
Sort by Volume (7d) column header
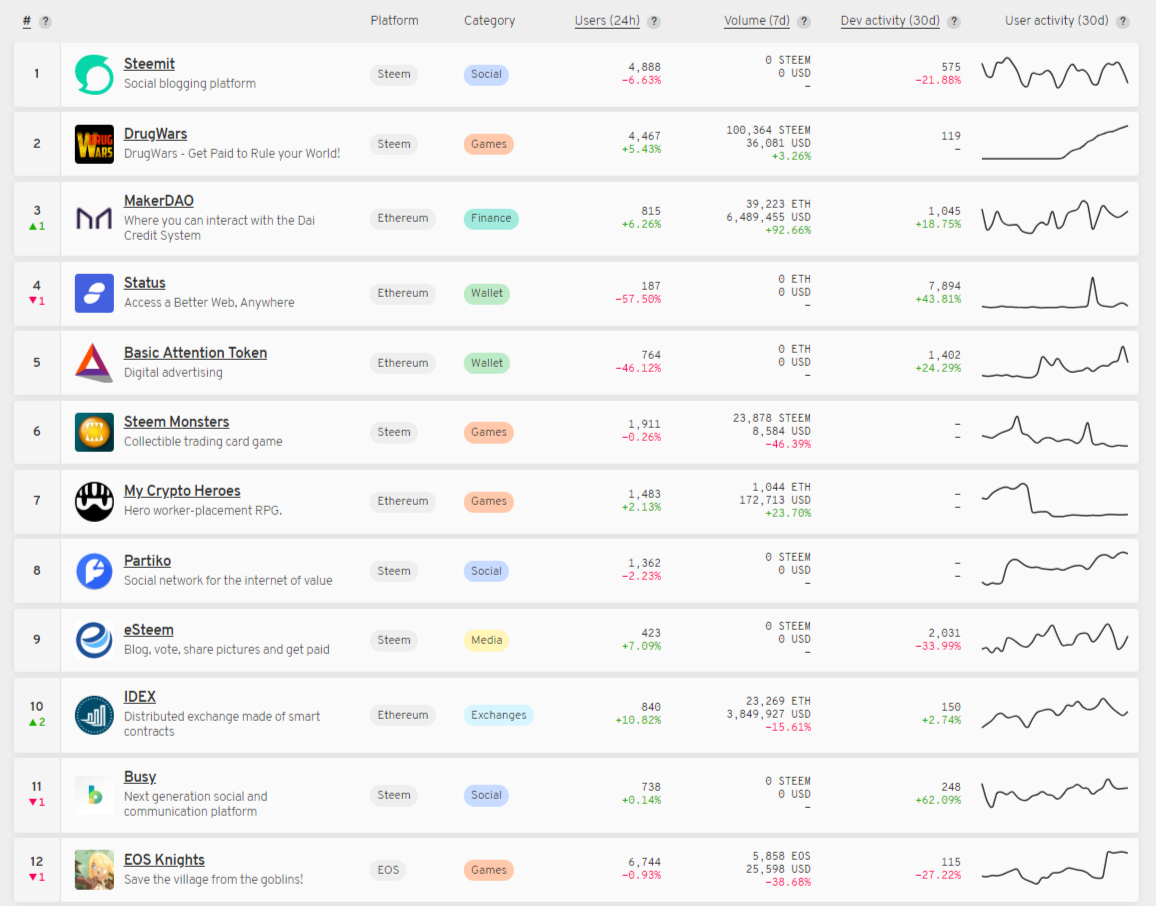click(x=756, y=21)
